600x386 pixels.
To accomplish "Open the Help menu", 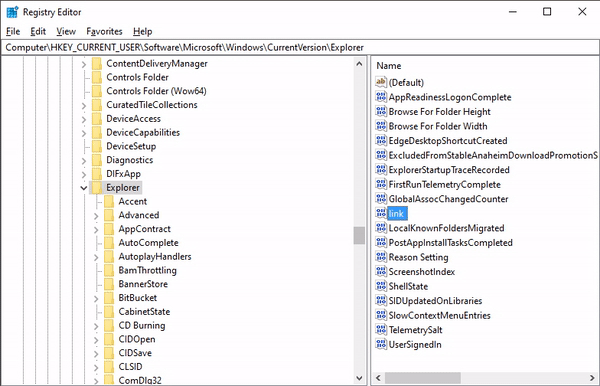I will [142, 31].
